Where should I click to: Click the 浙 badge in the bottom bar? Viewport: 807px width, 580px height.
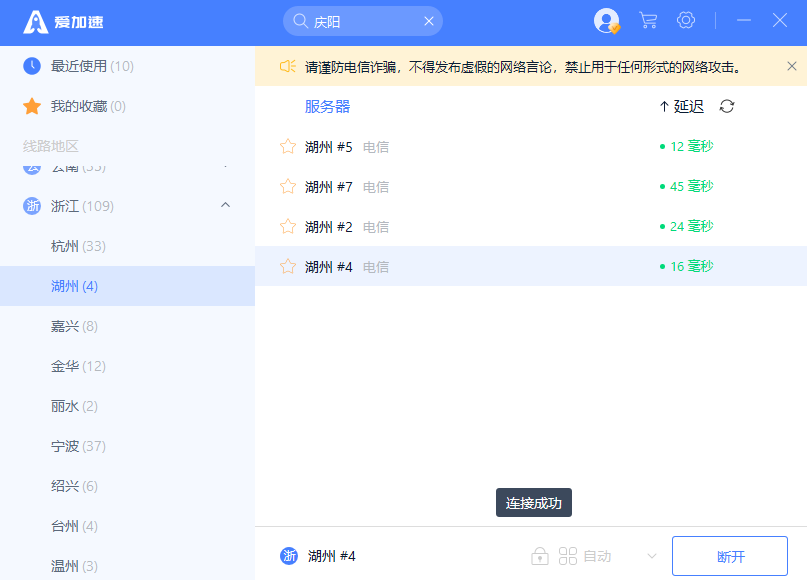coord(289,556)
